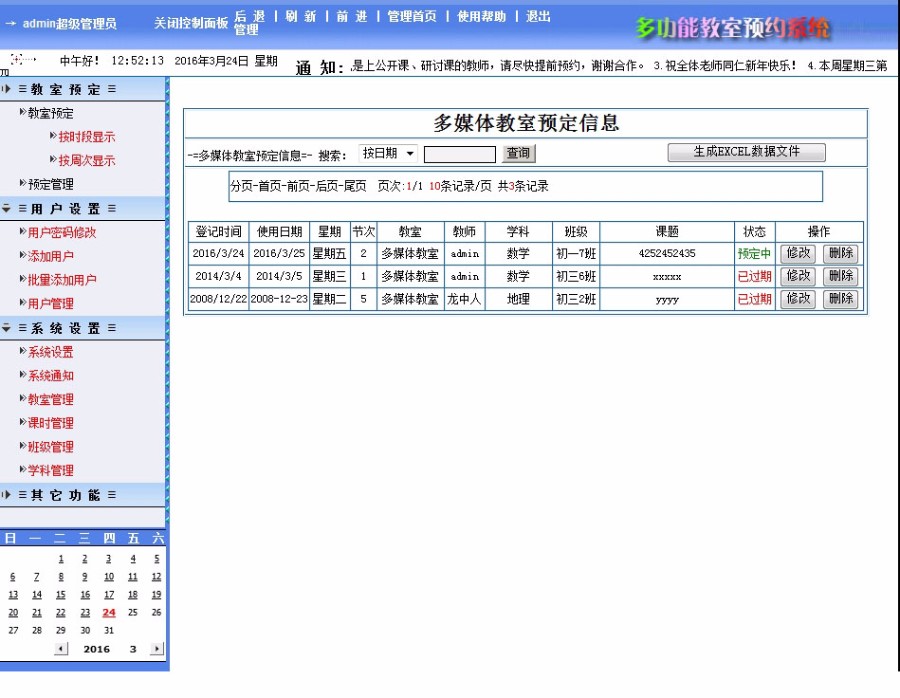Click 修改 for the yyyy row
Viewport: 900px width, 698px height.
(x=798, y=299)
